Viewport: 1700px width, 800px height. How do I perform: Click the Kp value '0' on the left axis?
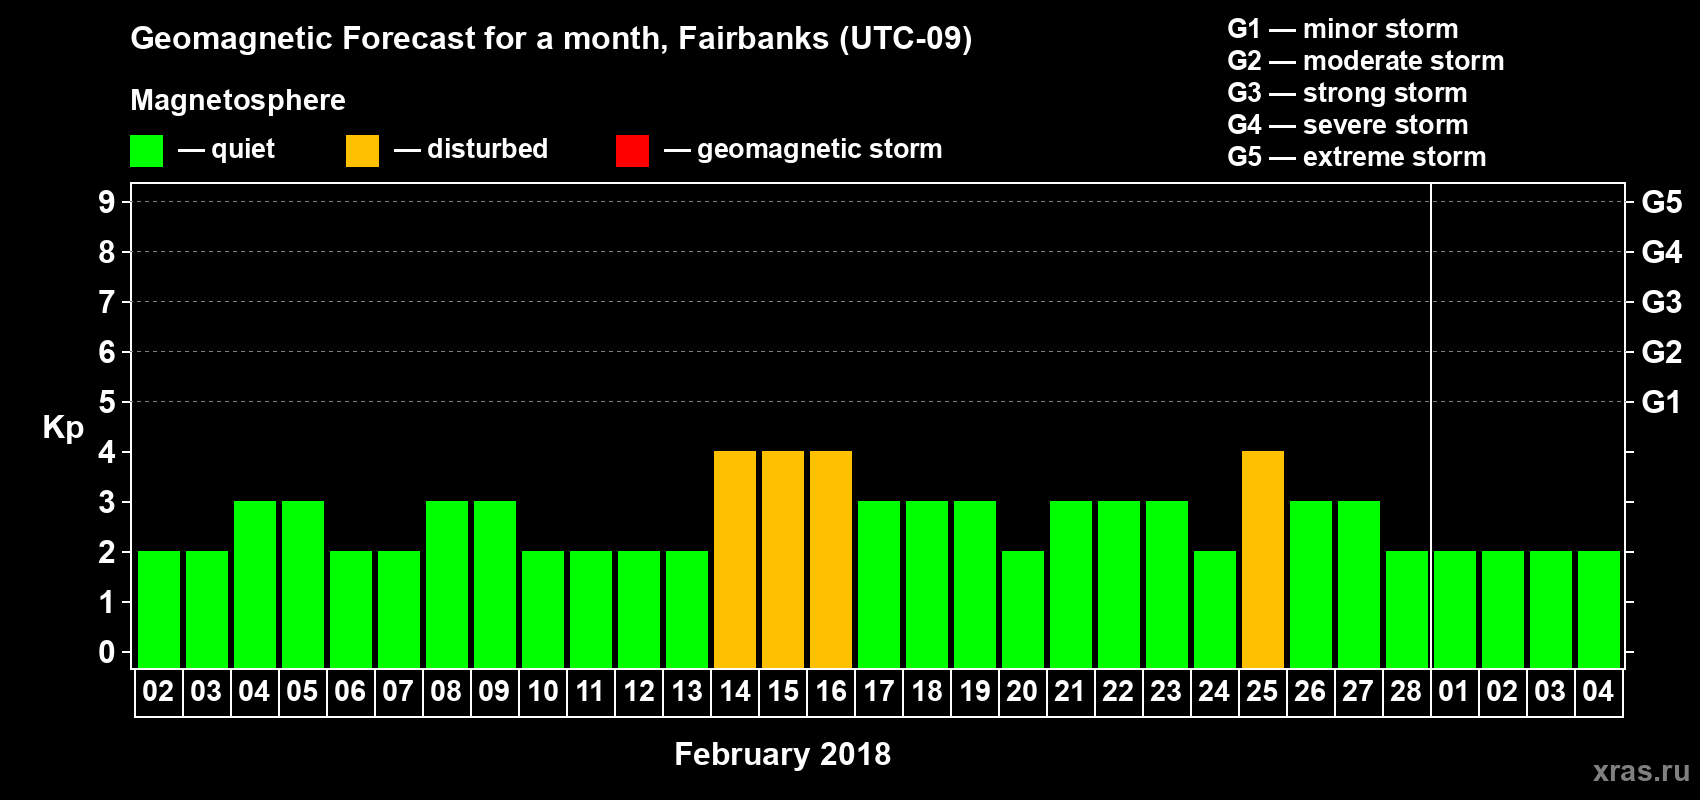point(107,652)
